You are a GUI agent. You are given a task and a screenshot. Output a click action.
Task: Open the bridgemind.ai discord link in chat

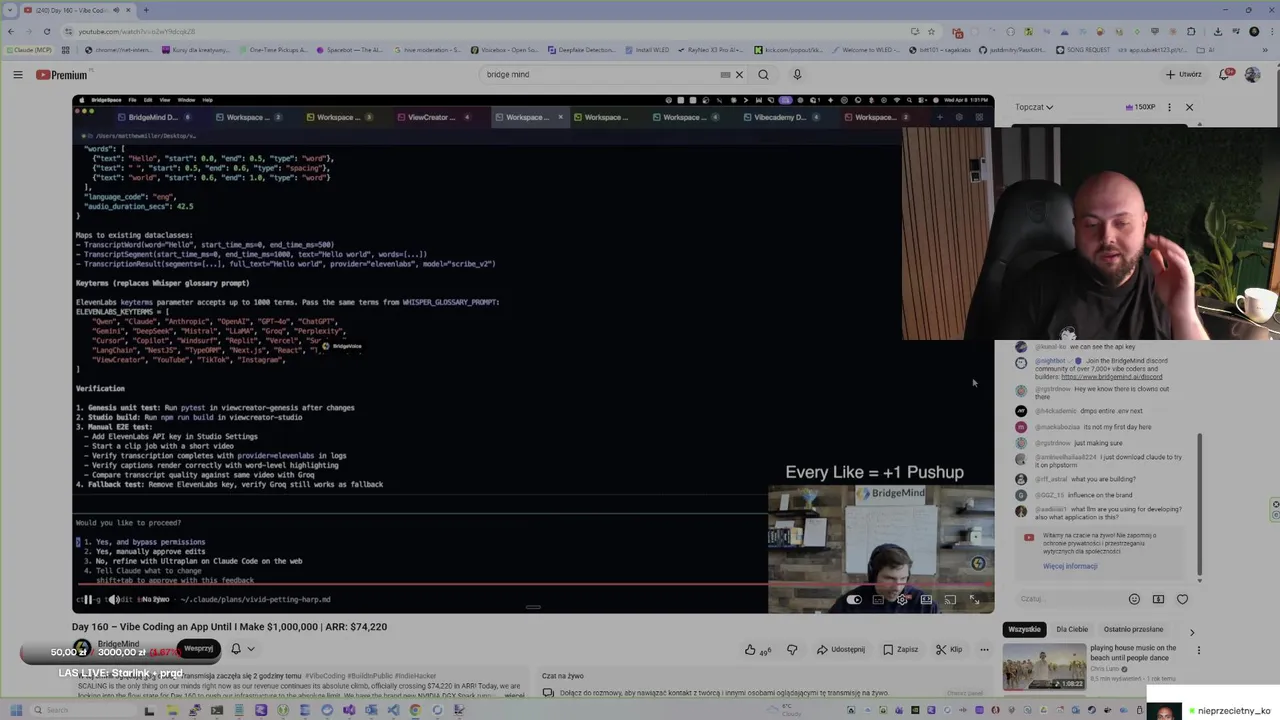click(x=1111, y=377)
